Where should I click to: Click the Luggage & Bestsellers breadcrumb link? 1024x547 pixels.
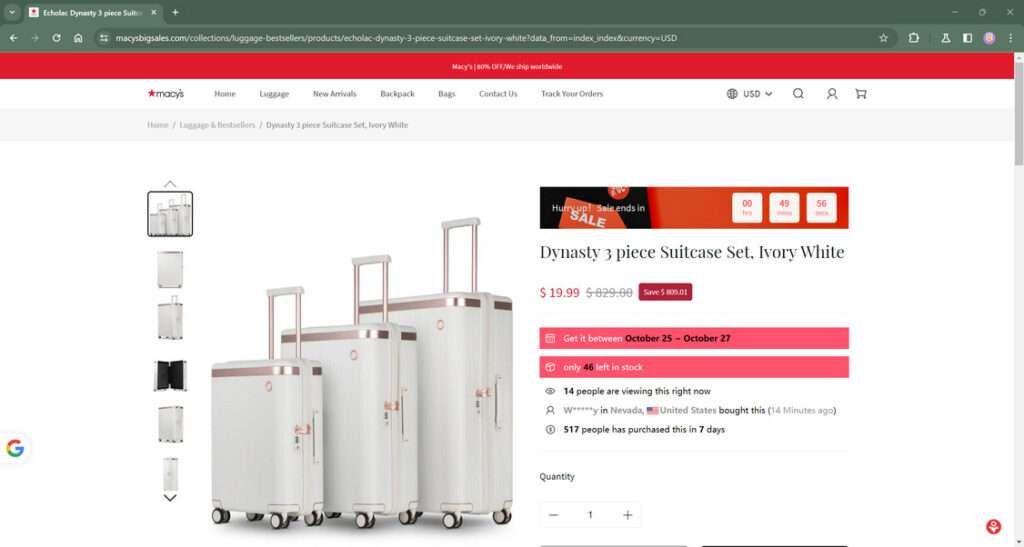217,125
